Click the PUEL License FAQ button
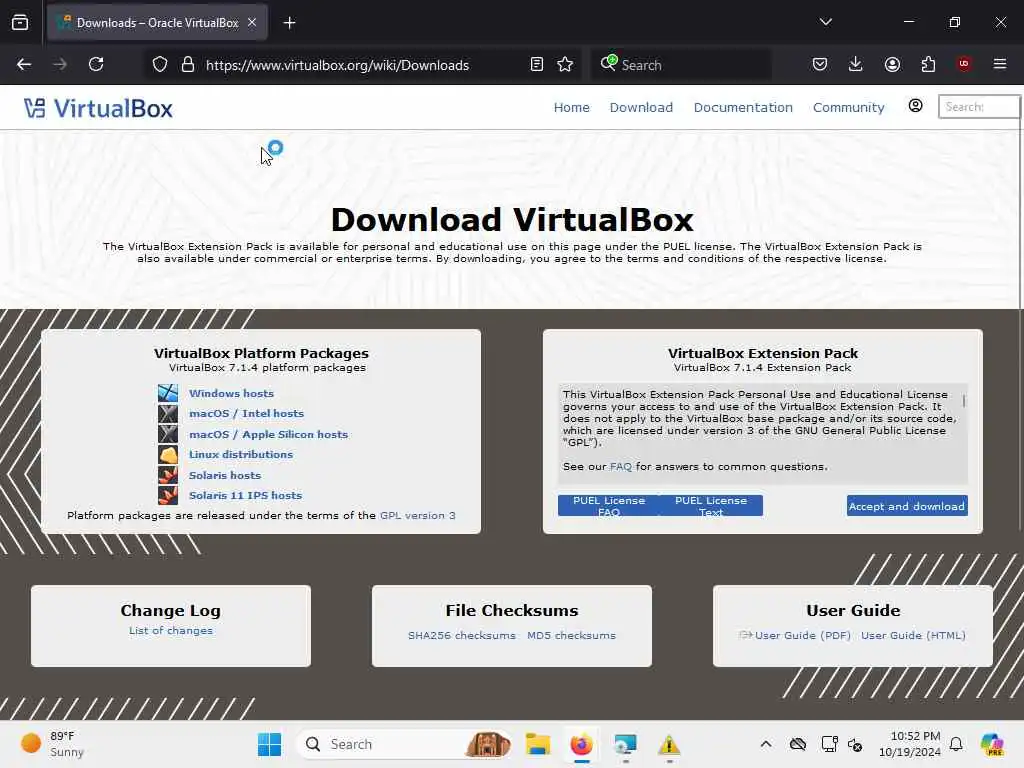Viewport: 1024px width, 768px height. 609,505
